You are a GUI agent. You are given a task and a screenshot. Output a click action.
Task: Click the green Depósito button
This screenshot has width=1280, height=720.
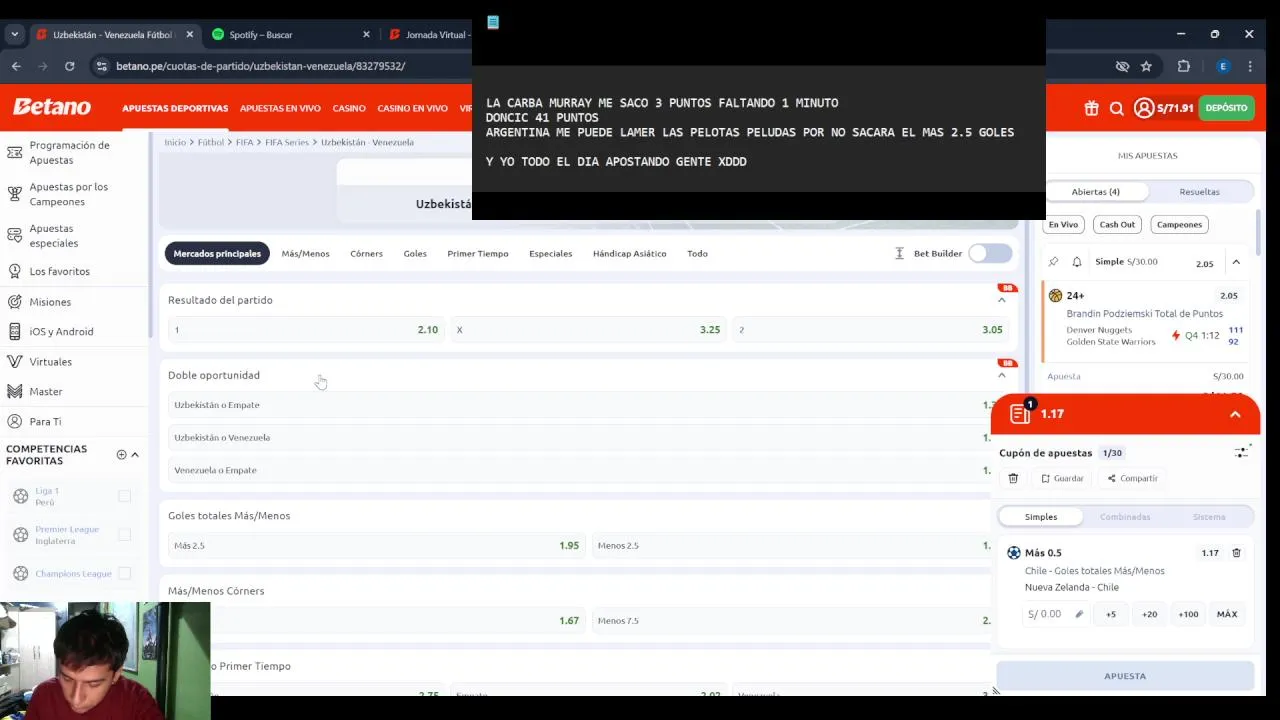pos(1226,108)
